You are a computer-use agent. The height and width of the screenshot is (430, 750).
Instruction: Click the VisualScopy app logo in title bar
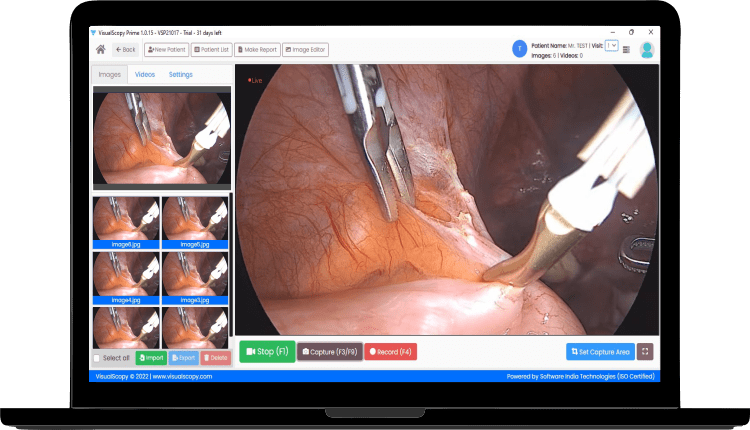(93, 33)
